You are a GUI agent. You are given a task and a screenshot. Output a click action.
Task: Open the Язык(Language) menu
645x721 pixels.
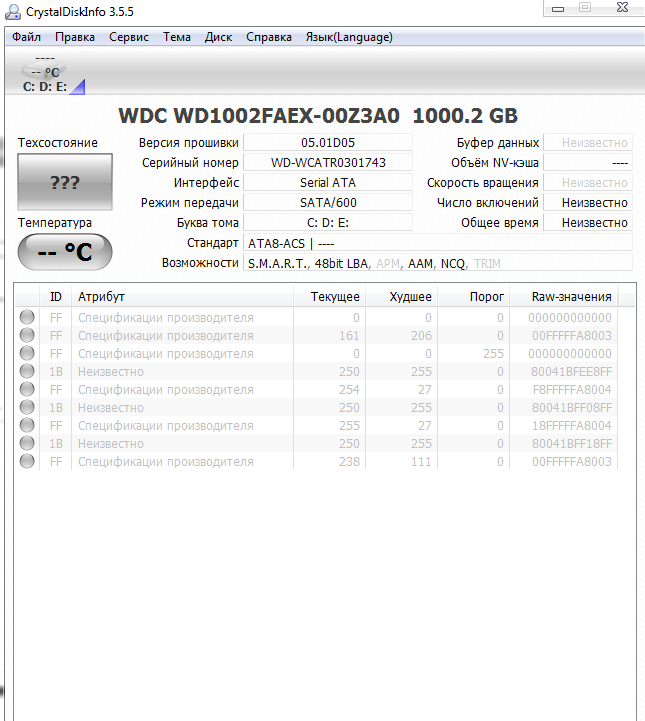click(349, 37)
